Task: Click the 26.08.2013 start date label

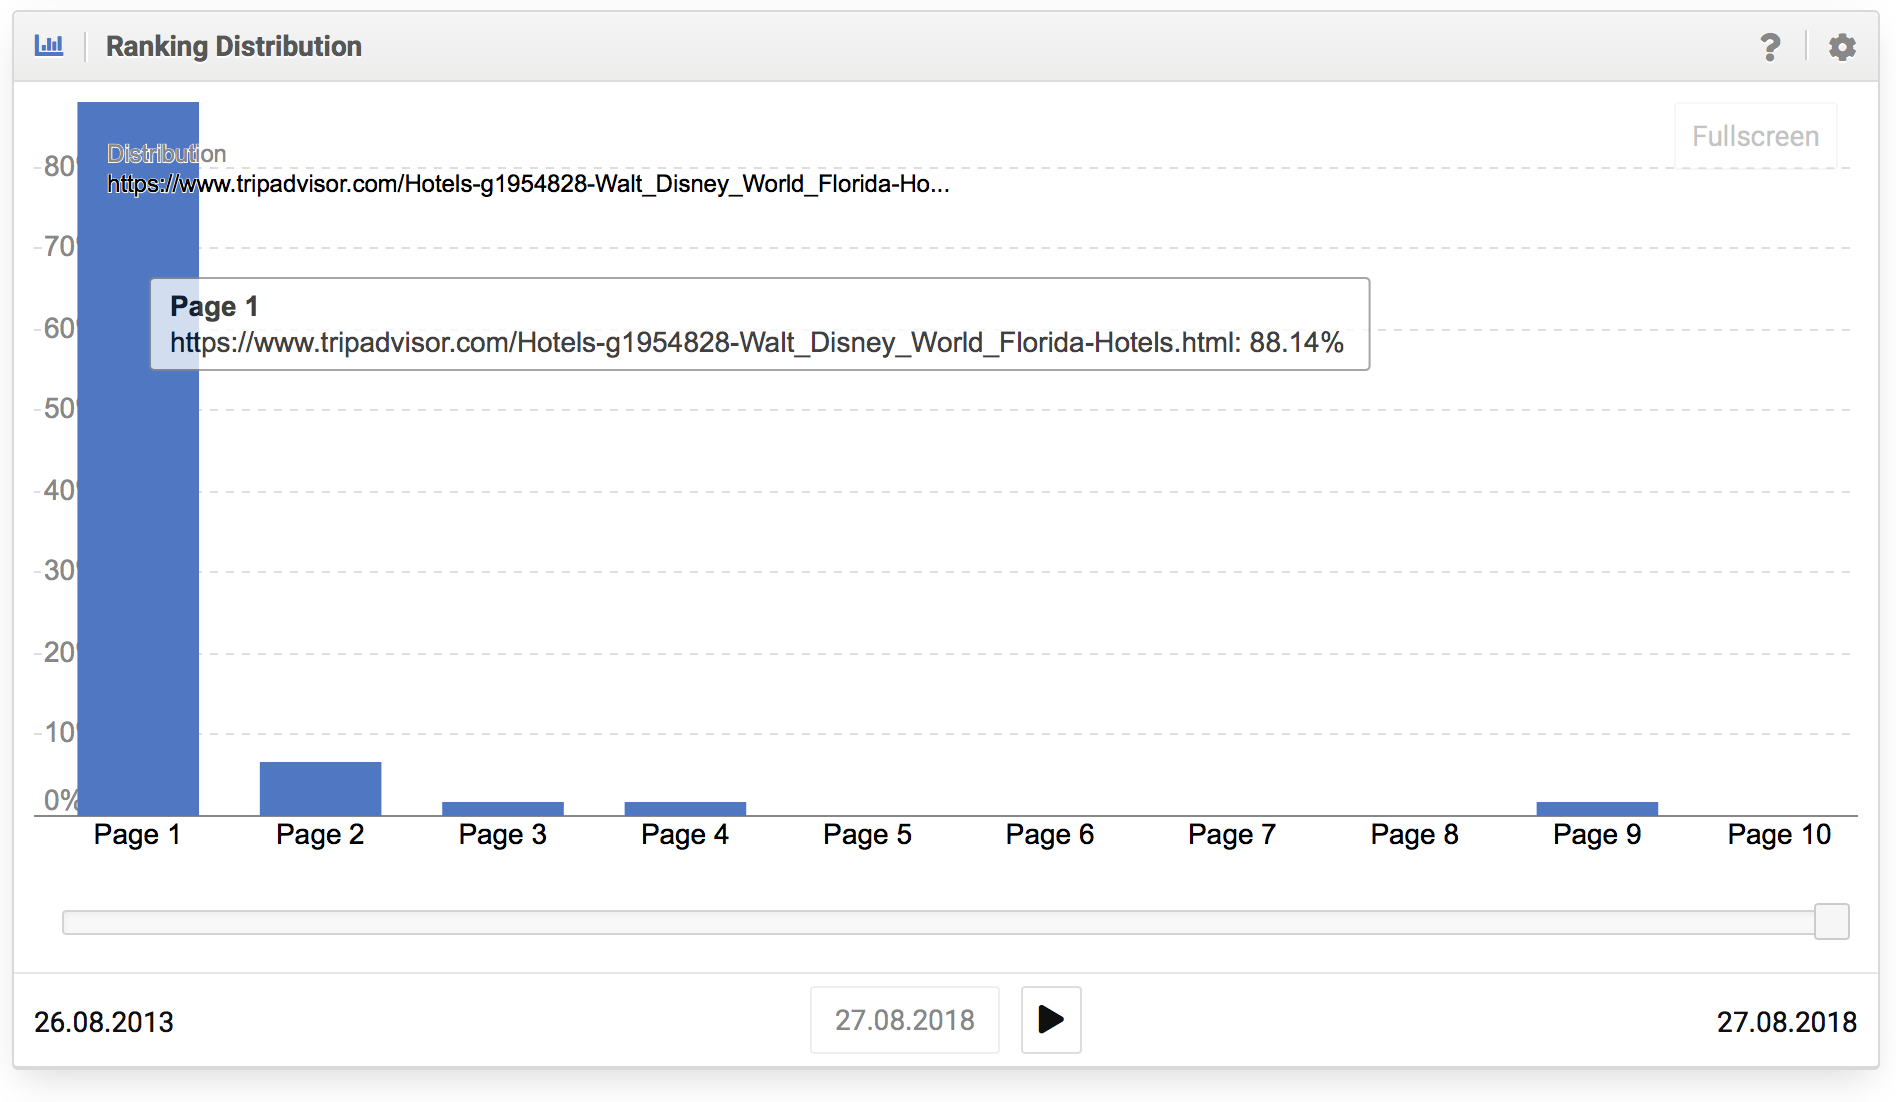Action: pos(104,1022)
